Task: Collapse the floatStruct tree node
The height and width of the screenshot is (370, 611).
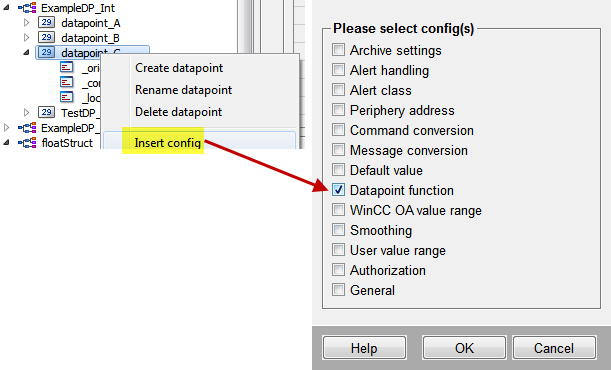Action: (6, 143)
